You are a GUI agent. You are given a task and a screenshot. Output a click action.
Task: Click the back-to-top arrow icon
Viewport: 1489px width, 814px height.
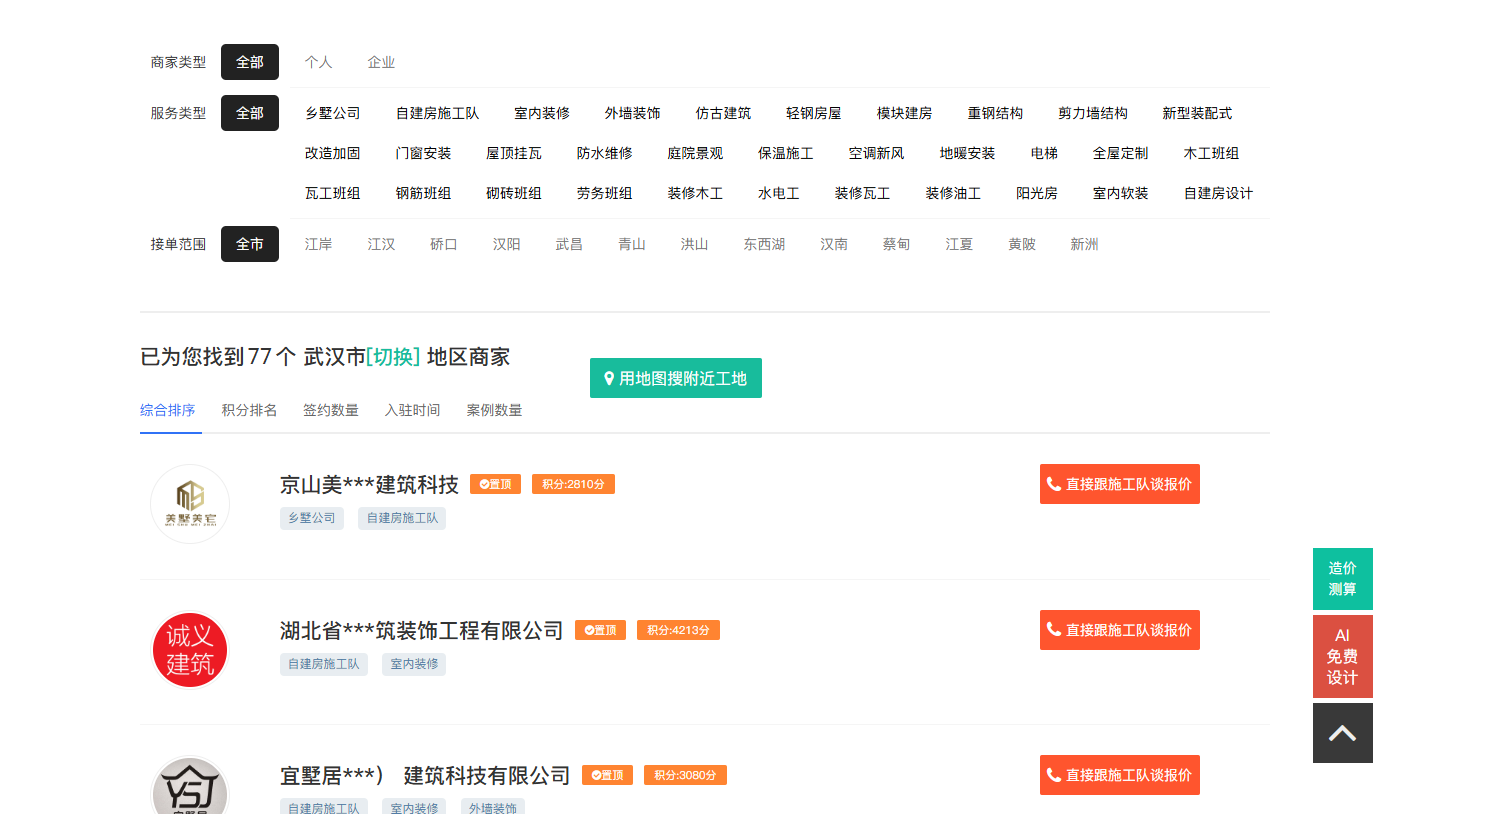coord(1342,733)
